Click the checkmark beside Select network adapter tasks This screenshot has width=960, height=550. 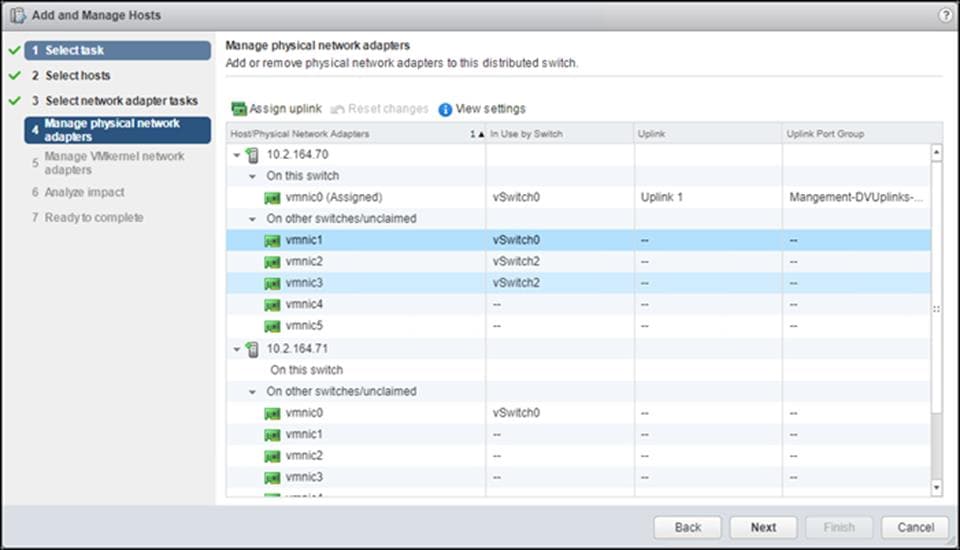pyautogui.click(x=15, y=100)
